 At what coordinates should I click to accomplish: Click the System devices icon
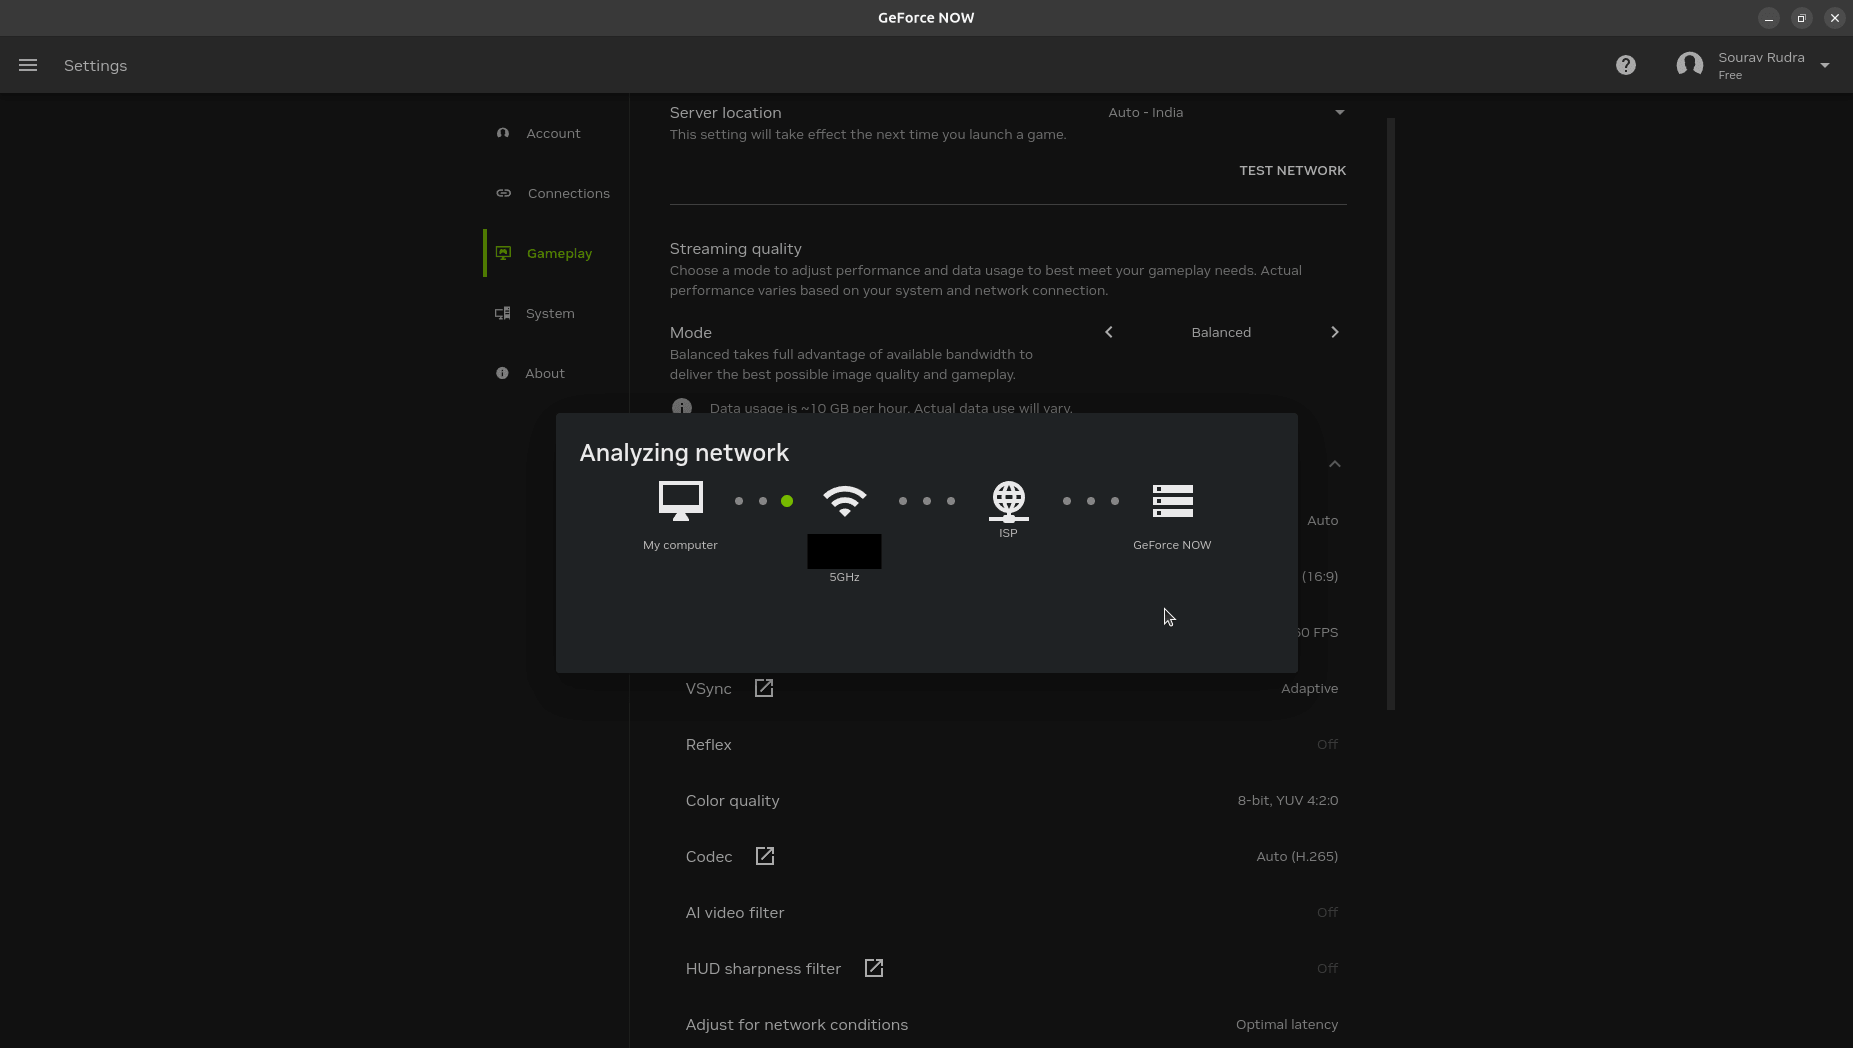pyautogui.click(x=503, y=313)
